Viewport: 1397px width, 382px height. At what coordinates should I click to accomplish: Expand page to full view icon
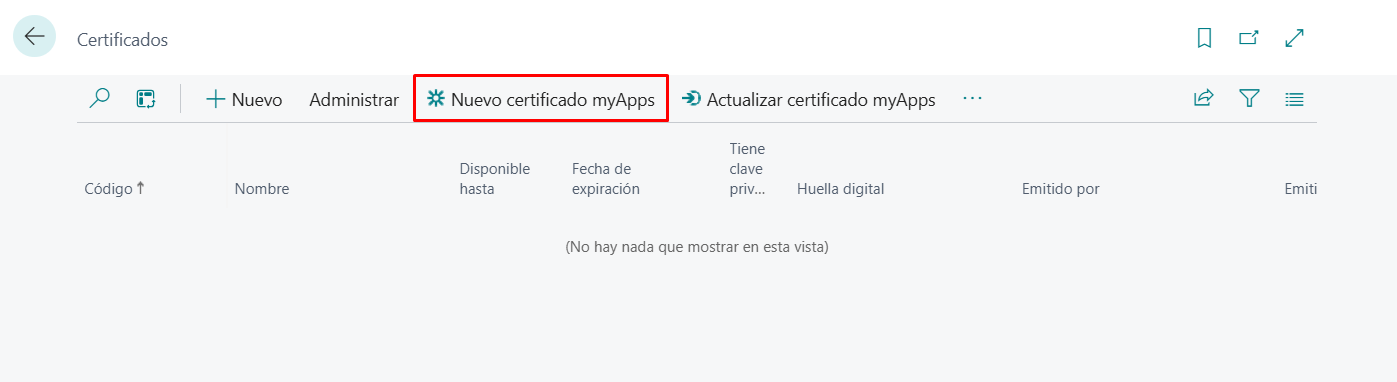(x=1295, y=38)
